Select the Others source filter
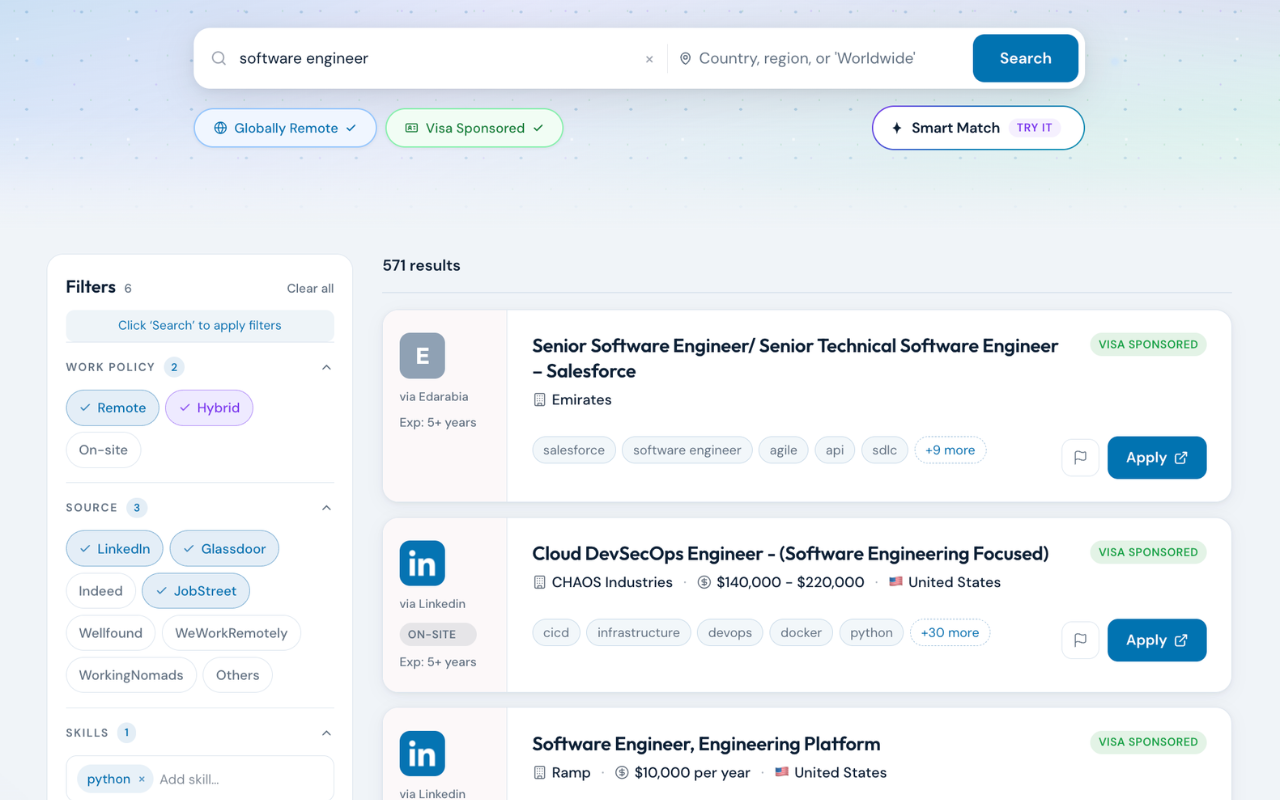 click(x=237, y=674)
